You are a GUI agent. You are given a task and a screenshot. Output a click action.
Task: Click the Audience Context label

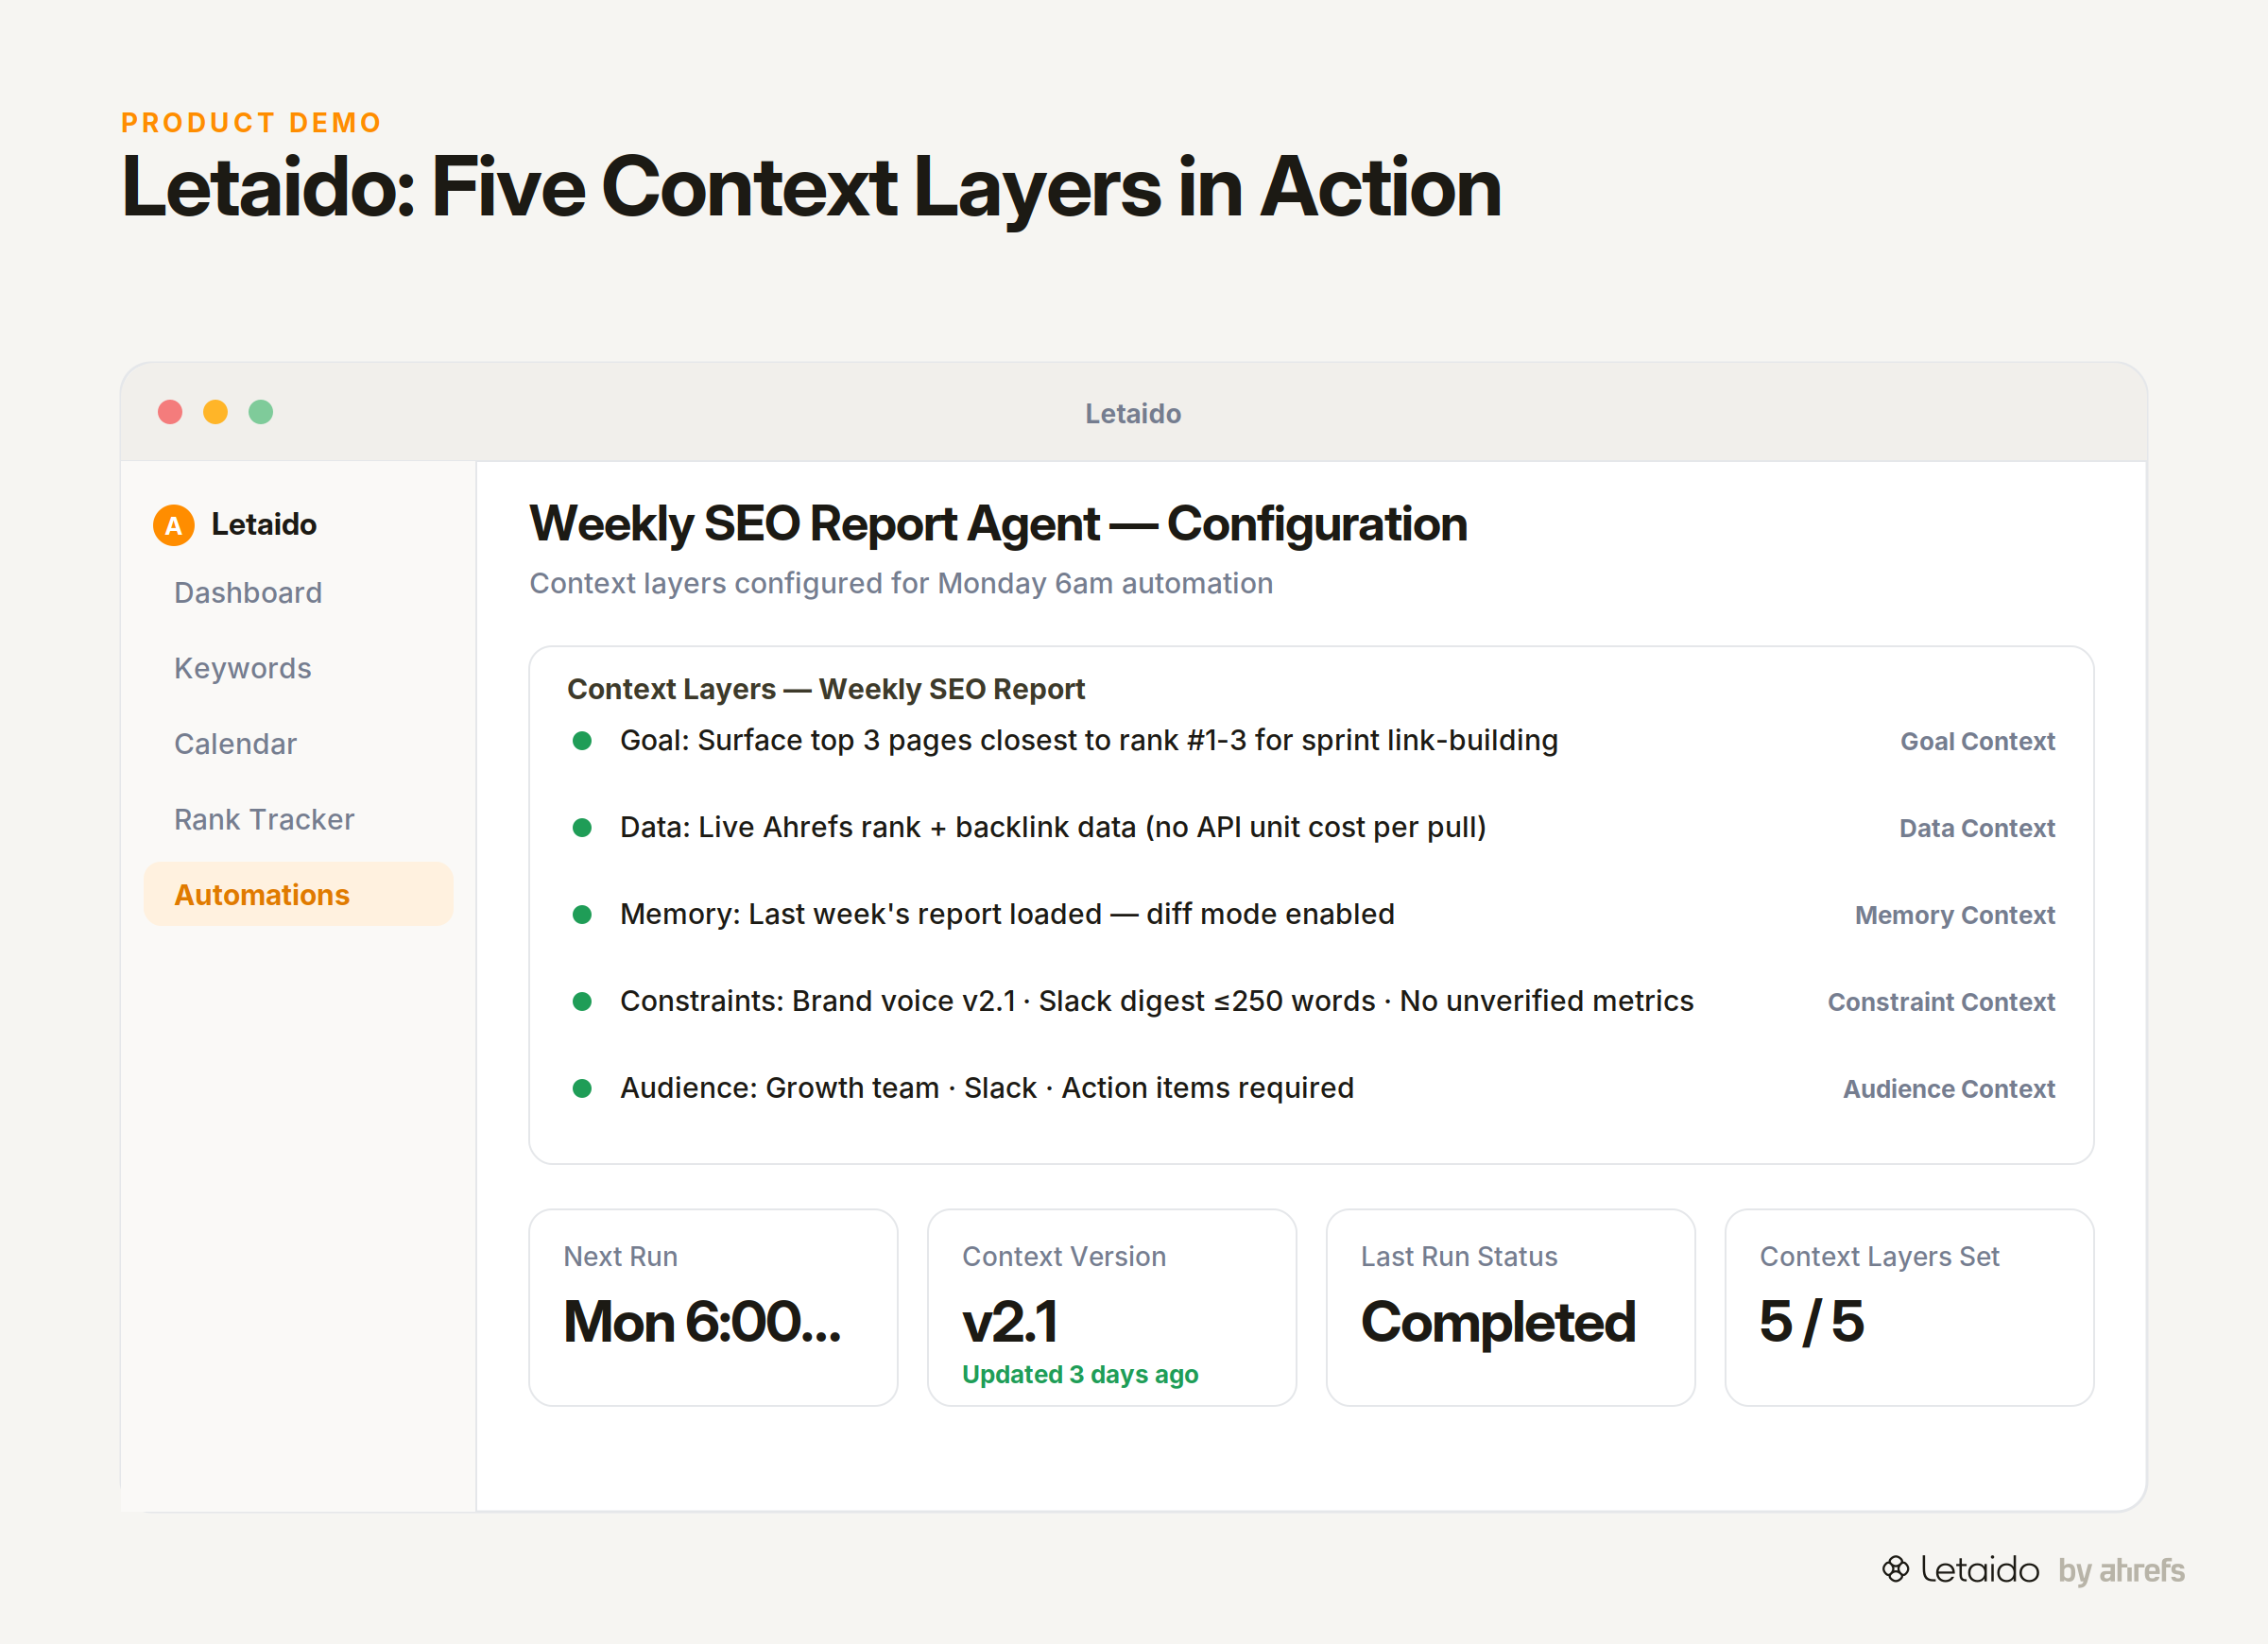pos(1949,1089)
